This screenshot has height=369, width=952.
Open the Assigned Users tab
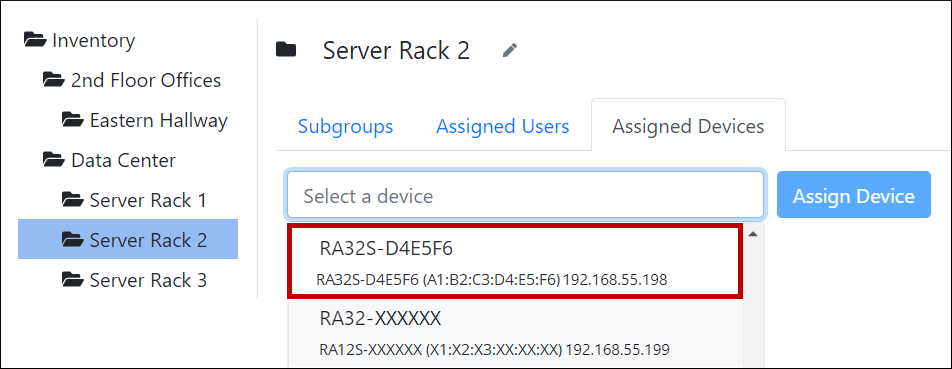pyautogui.click(x=503, y=126)
